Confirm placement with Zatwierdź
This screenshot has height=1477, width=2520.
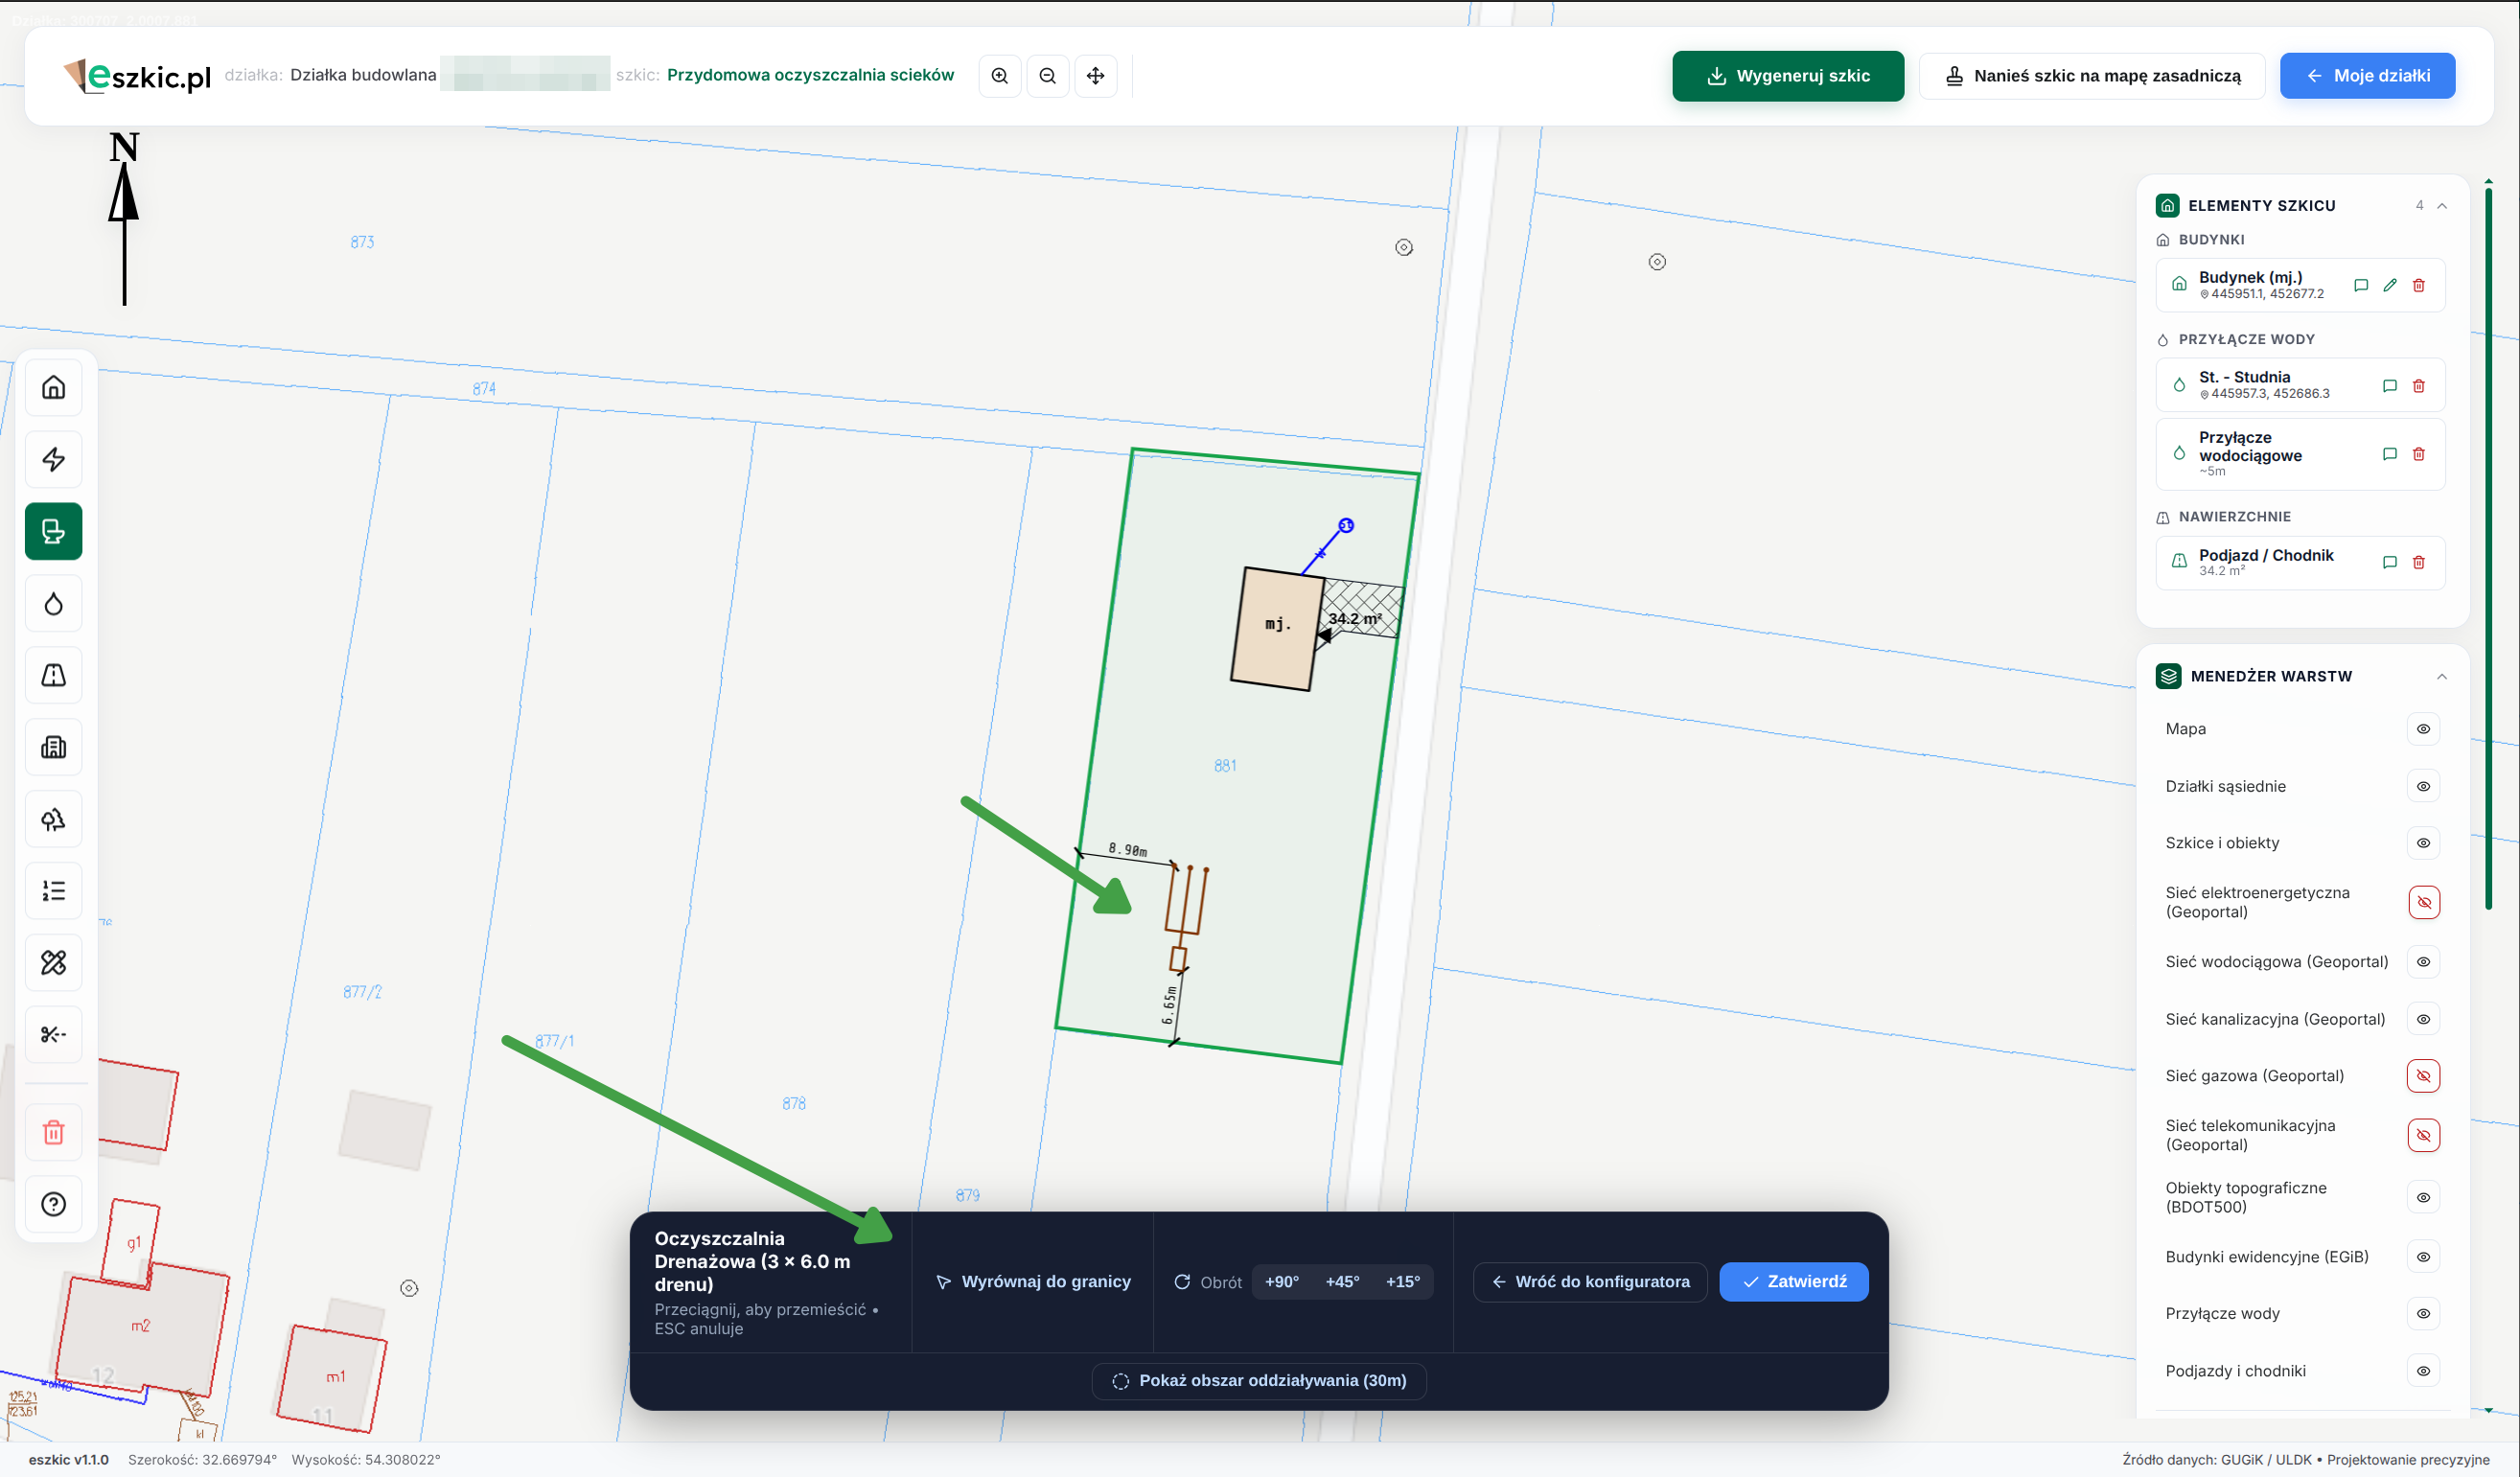[1793, 1282]
